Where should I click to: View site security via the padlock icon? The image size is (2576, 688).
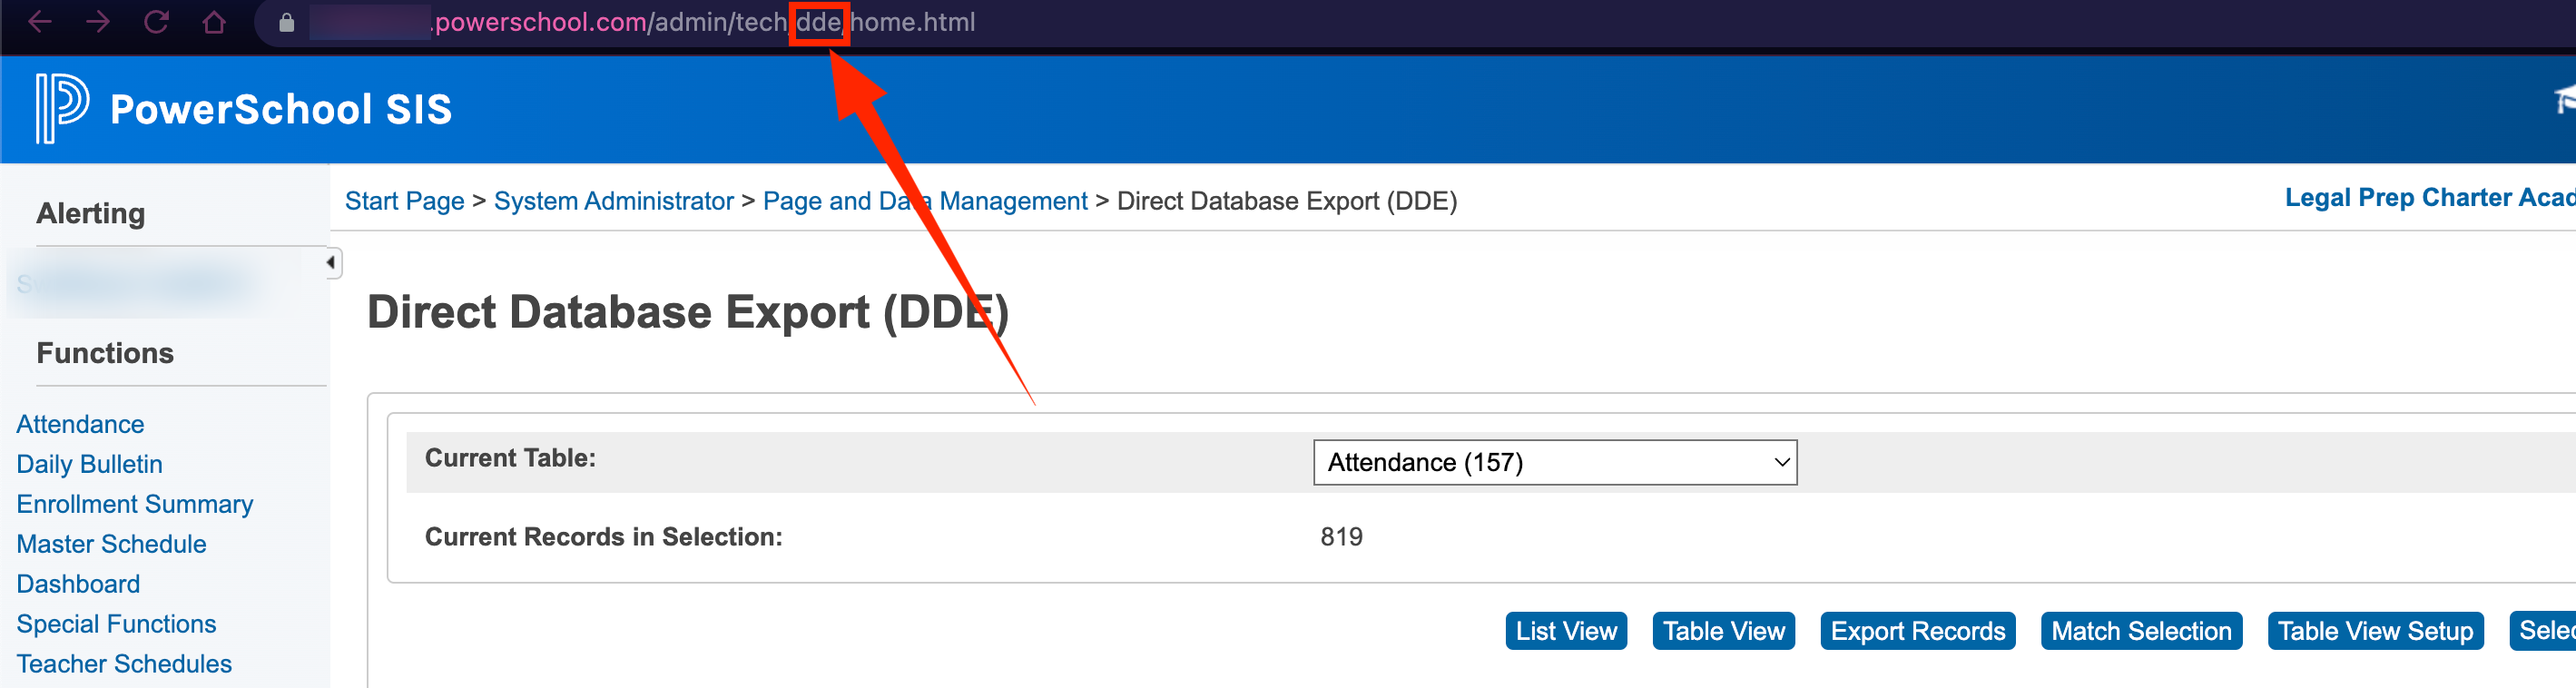pos(287,22)
